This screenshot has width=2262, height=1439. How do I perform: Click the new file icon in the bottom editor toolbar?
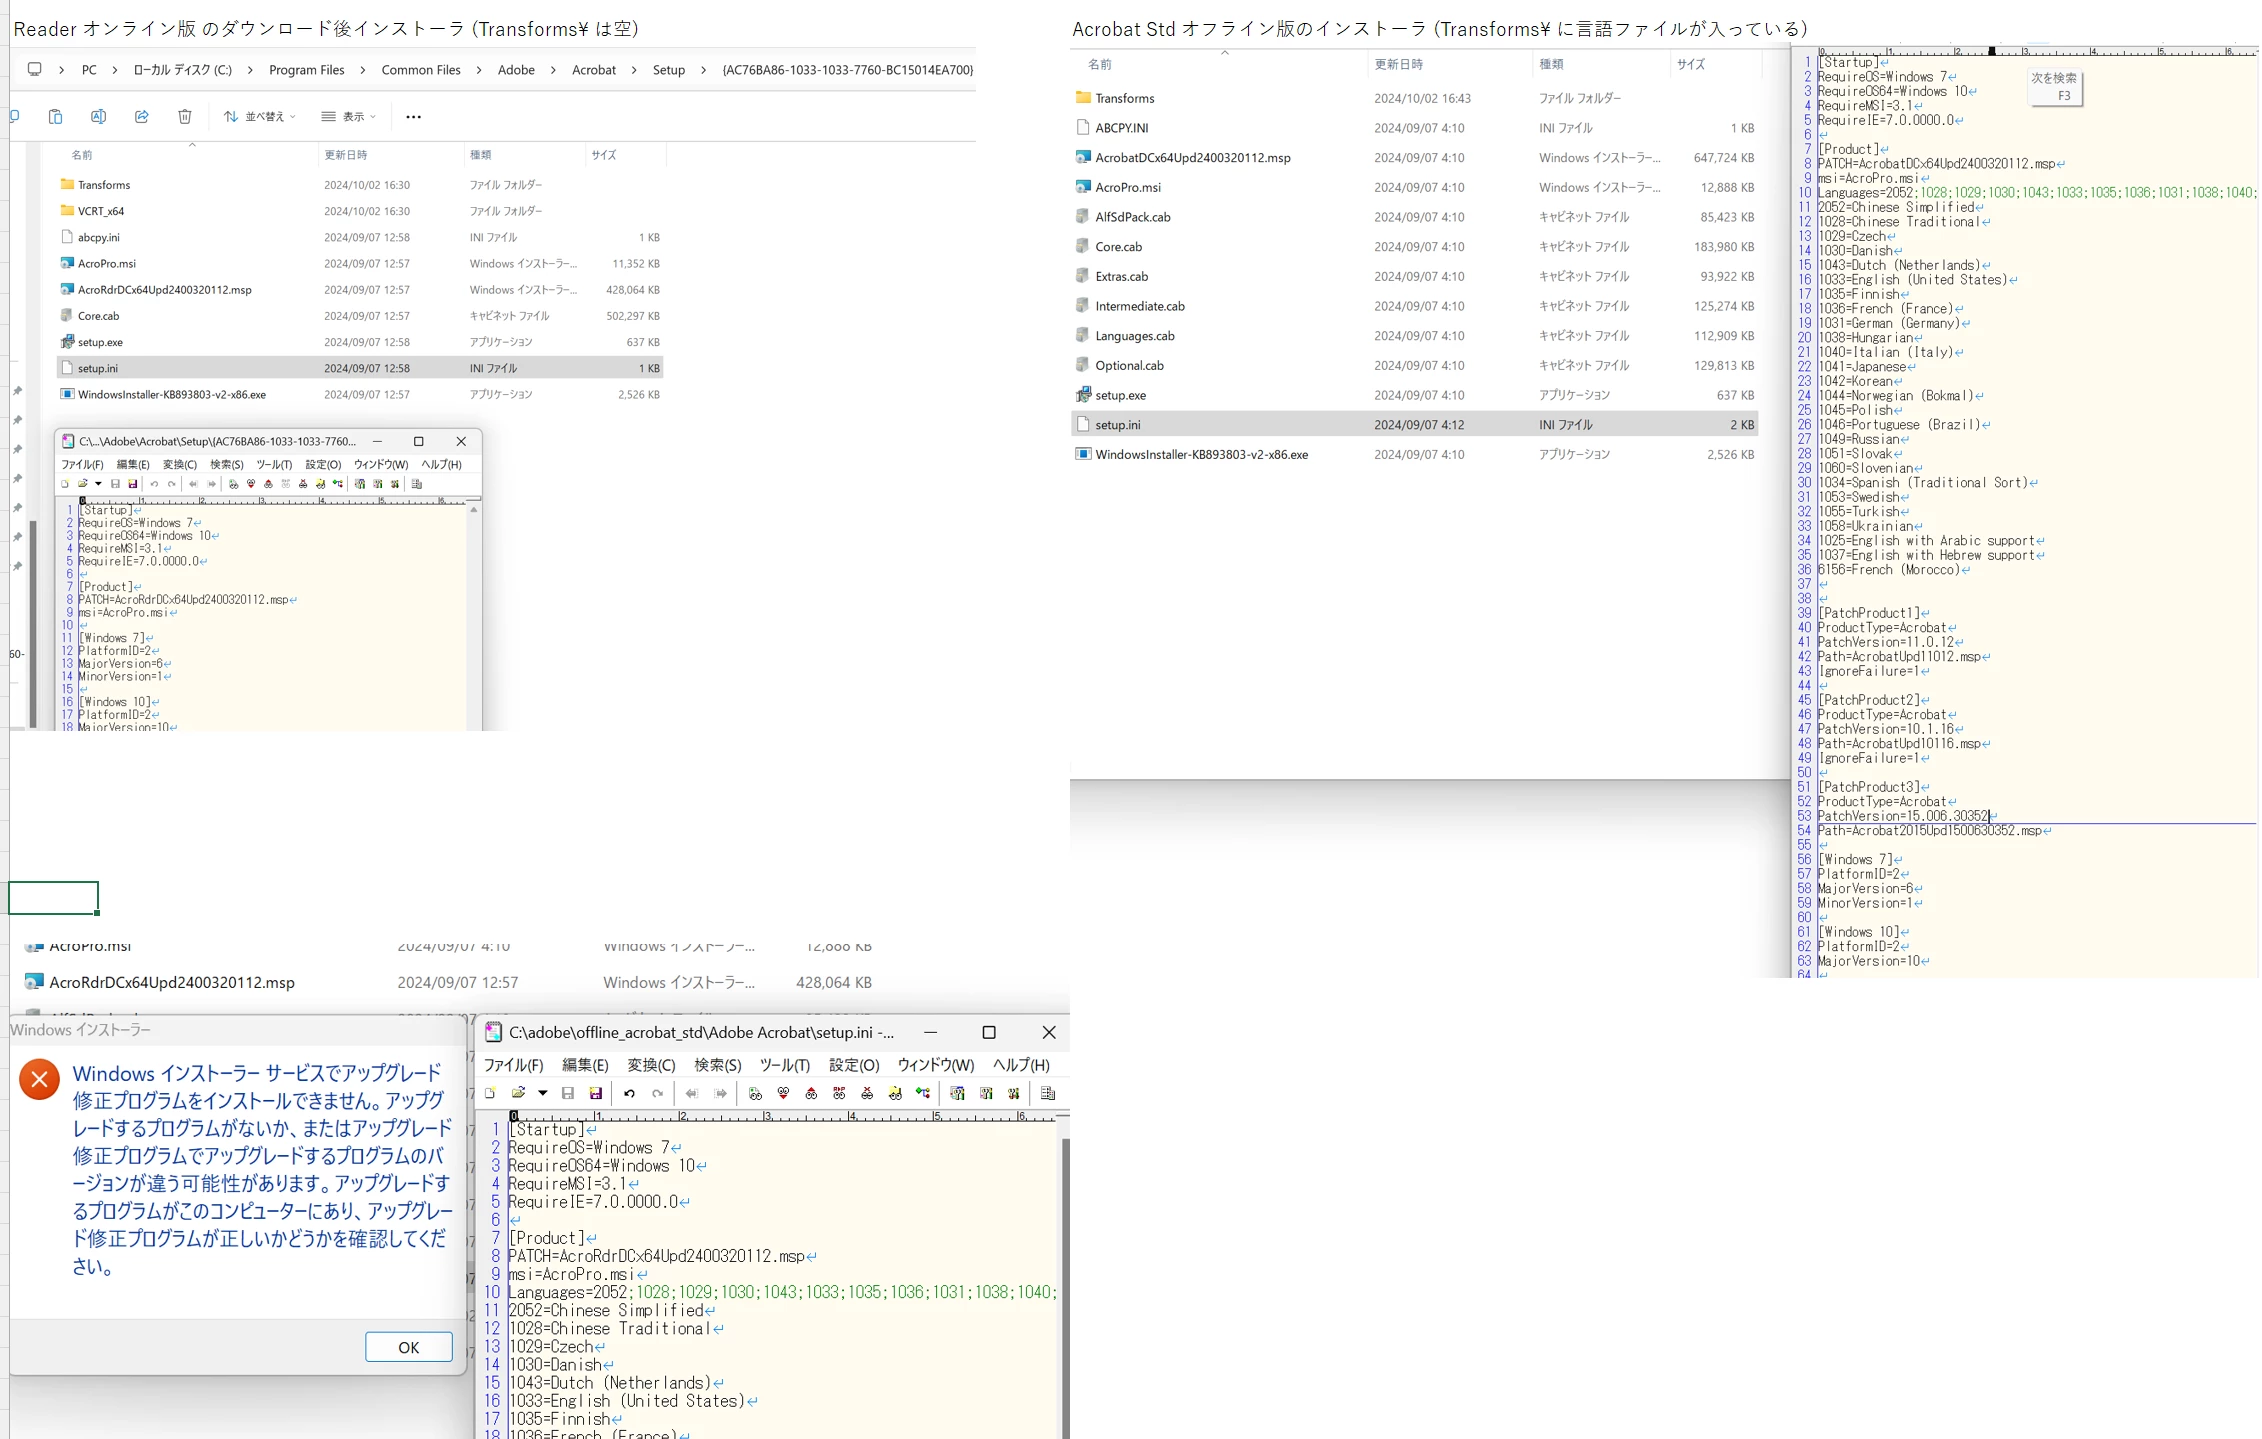click(490, 1093)
